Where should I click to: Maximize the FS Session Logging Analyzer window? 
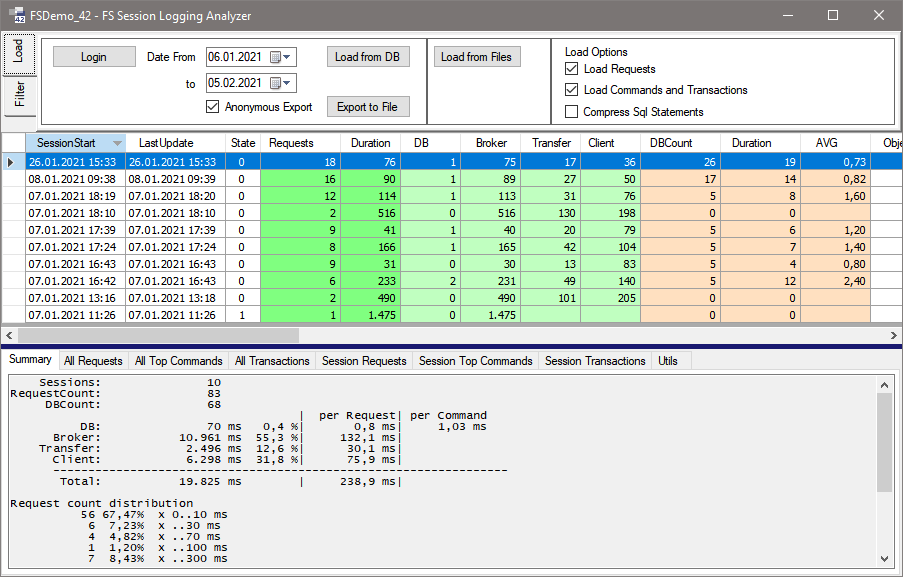(833, 15)
